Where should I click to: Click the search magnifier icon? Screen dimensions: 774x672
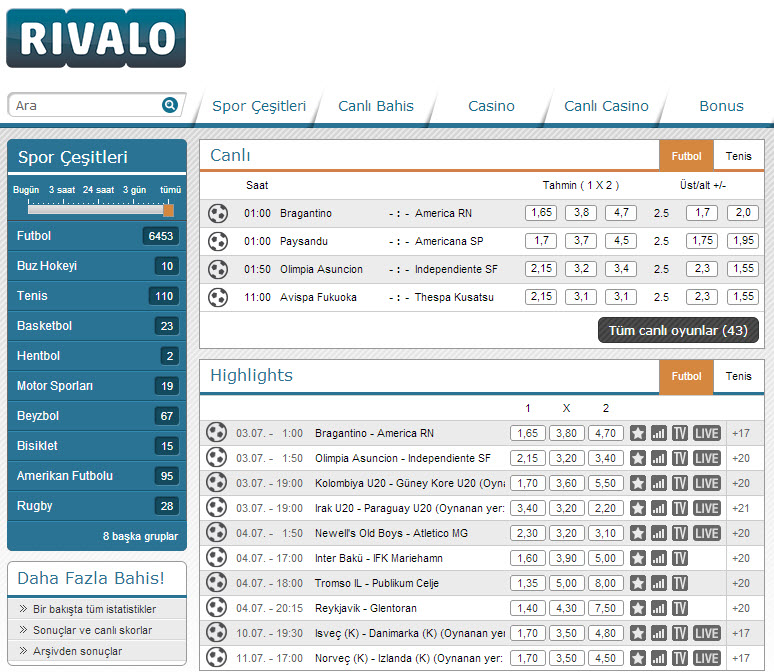170,105
